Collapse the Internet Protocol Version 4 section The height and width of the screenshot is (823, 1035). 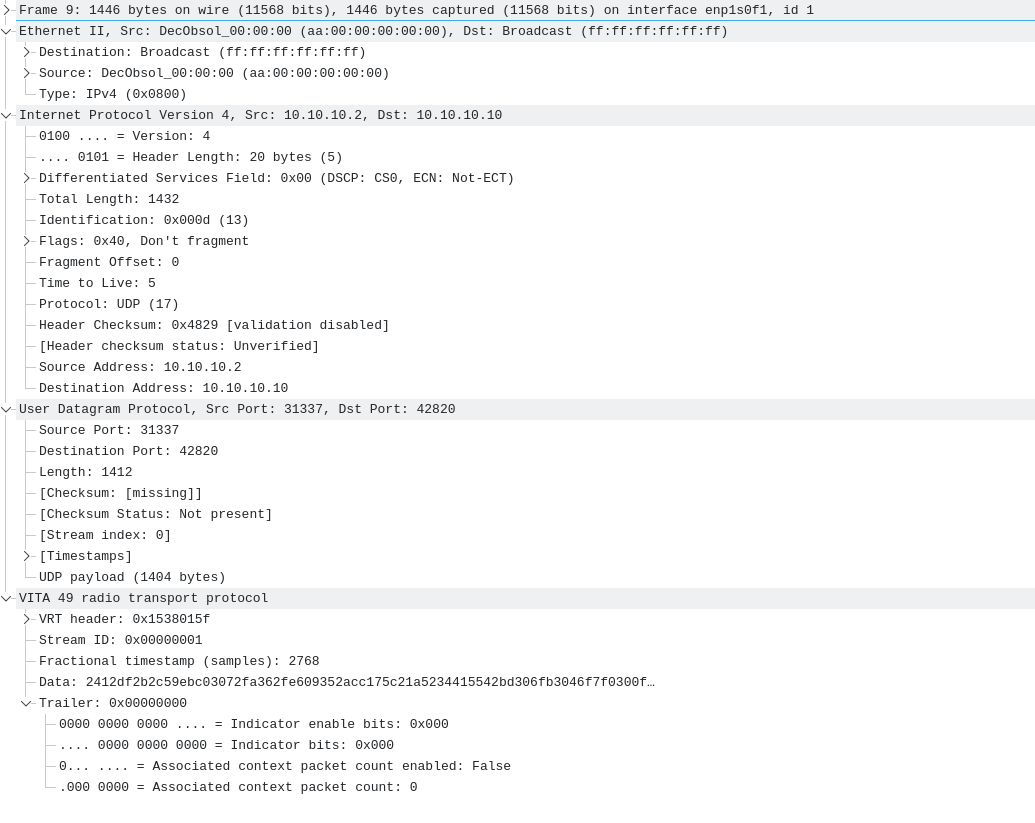7,115
